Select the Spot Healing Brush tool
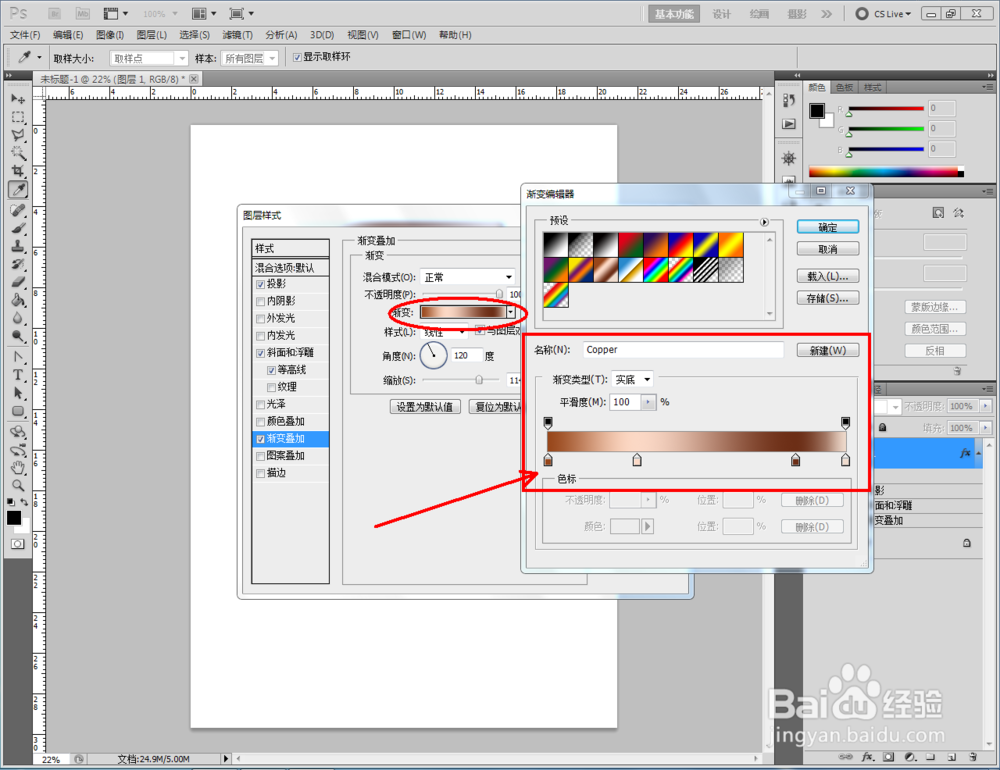The image size is (1000, 770). (18, 211)
